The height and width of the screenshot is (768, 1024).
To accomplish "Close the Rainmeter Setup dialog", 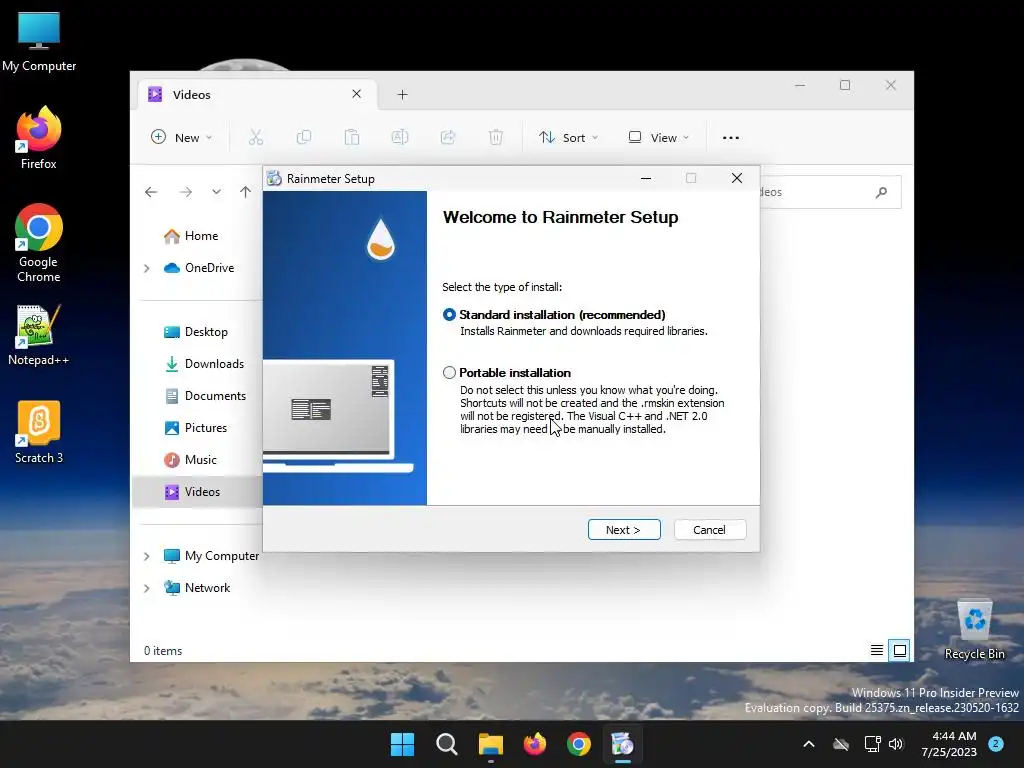I will [x=737, y=178].
